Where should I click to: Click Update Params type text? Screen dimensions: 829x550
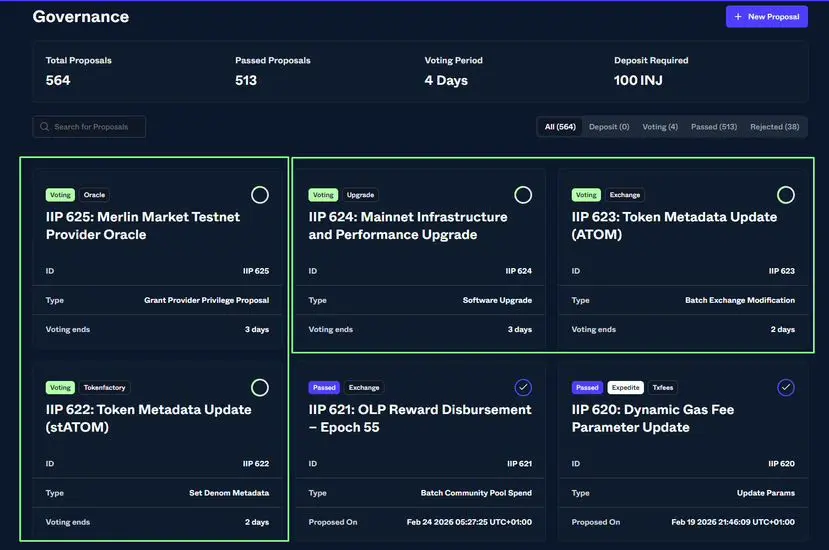click(766, 493)
